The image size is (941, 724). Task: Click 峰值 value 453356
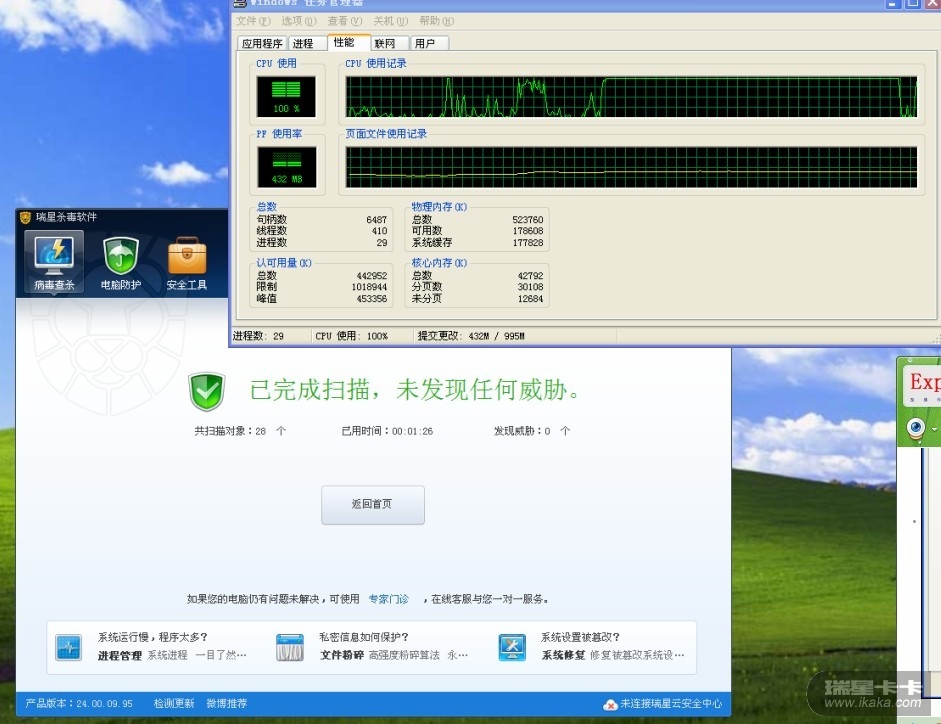tap(371, 298)
